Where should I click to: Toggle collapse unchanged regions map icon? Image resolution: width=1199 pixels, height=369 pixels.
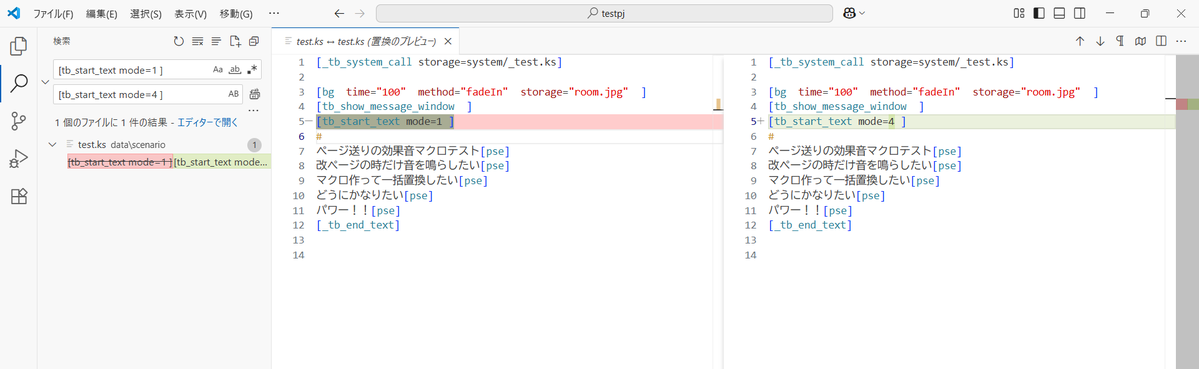[x=1141, y=41]
